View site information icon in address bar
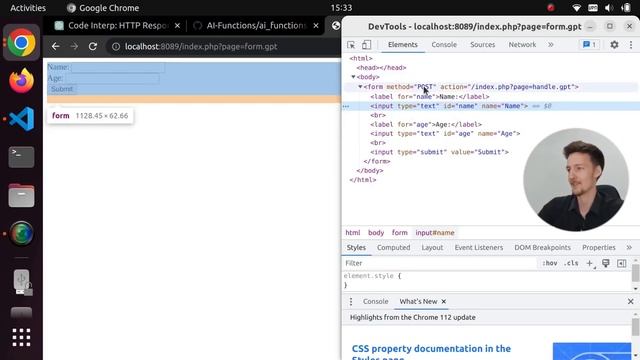Viewport: 640px width, 360px height. click(116, 47)
